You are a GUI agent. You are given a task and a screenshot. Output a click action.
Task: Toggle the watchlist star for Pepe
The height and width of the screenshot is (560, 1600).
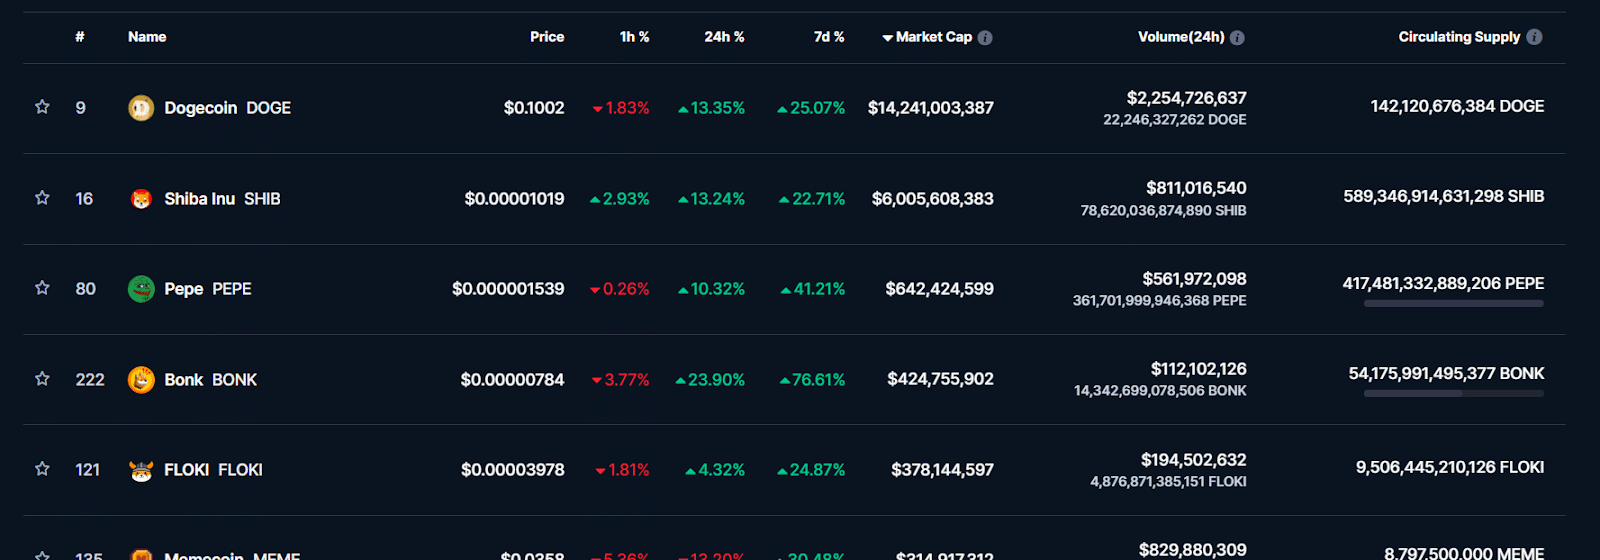point(42,288)
